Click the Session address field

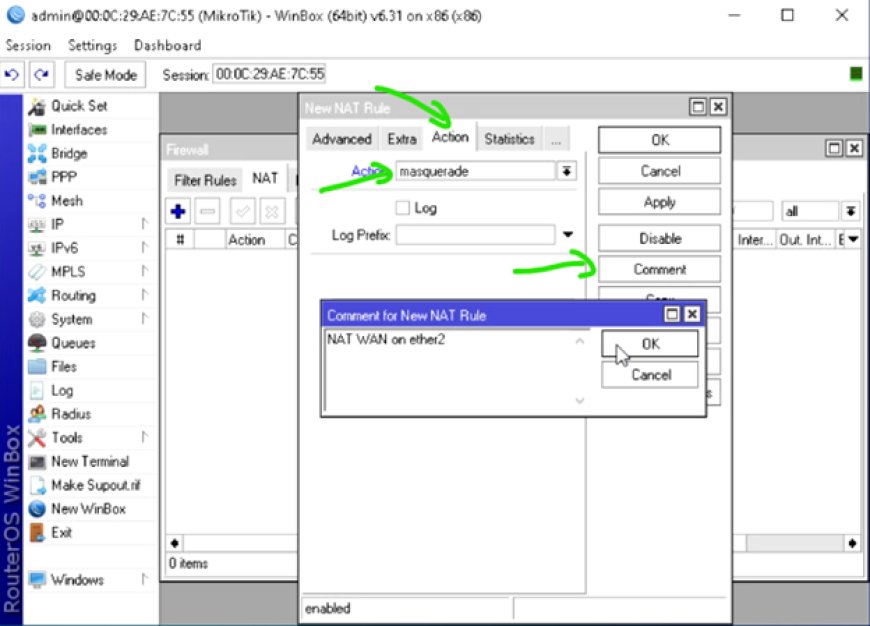click(270, 74)
